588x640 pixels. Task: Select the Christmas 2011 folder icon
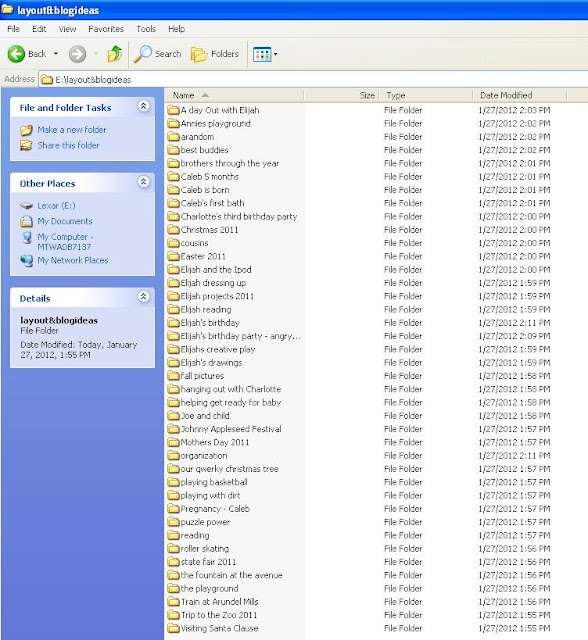(174, 230)
